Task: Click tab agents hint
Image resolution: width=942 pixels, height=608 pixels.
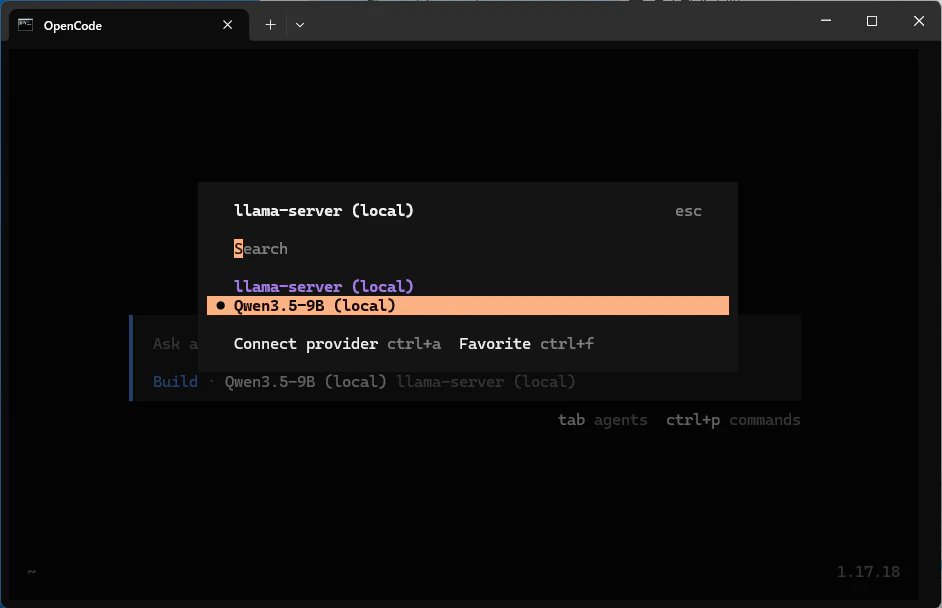Action: coord(602,419)
